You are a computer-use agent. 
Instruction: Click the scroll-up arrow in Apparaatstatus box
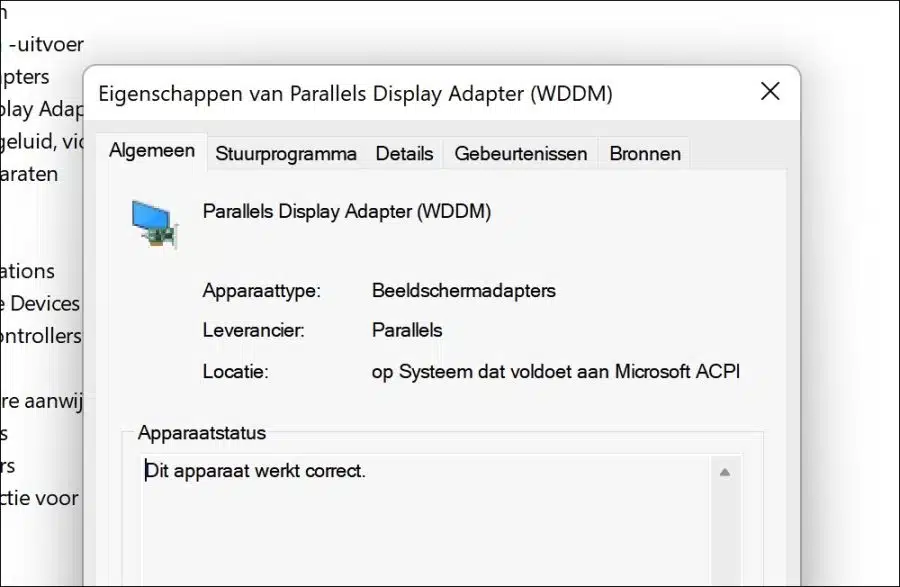(x=725, y=472)
